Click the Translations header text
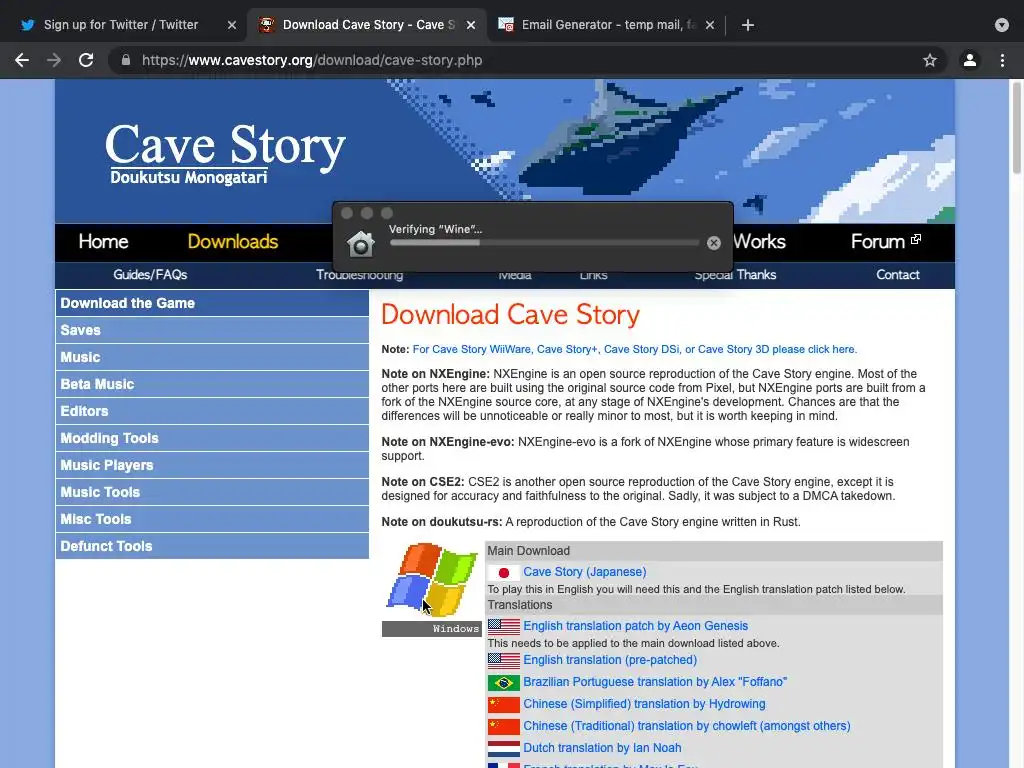Image resolution: width=1024 pixels, height=768 pixels. pyautogui.click(x=520, y=605)
